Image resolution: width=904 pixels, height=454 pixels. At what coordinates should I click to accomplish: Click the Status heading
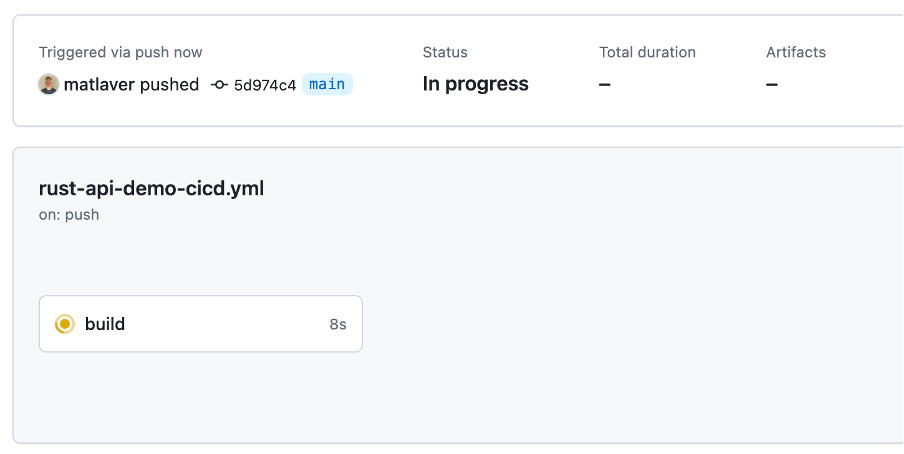[x=445, y=52]
